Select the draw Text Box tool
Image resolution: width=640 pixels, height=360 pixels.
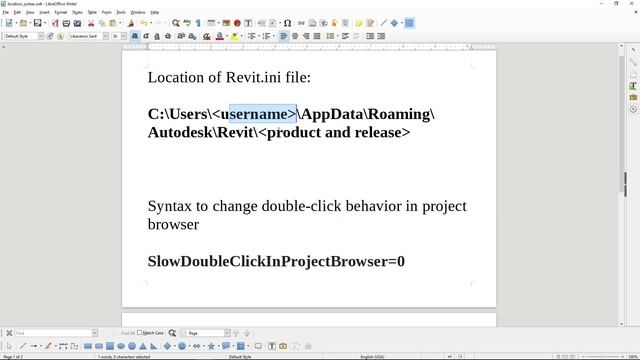[x=272, y=346]
